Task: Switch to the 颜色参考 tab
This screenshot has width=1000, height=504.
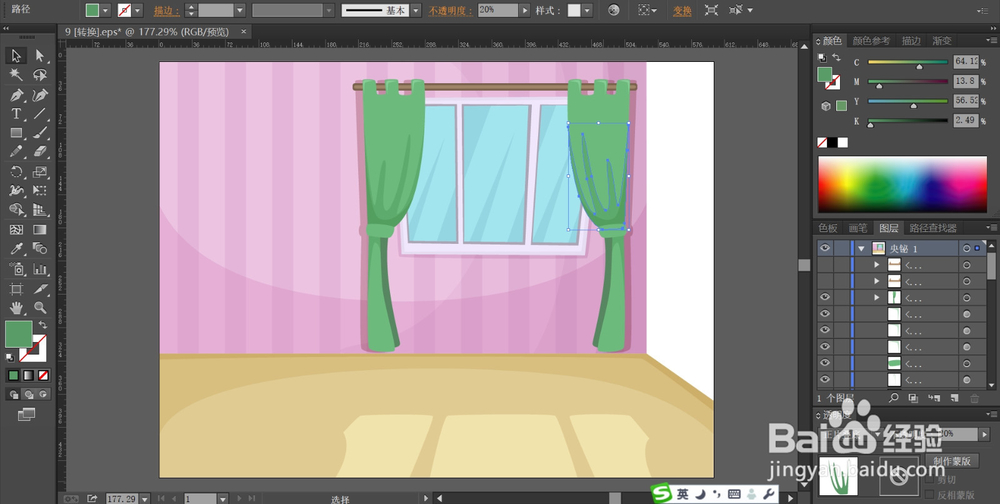Action: click(x=871, y=41)
